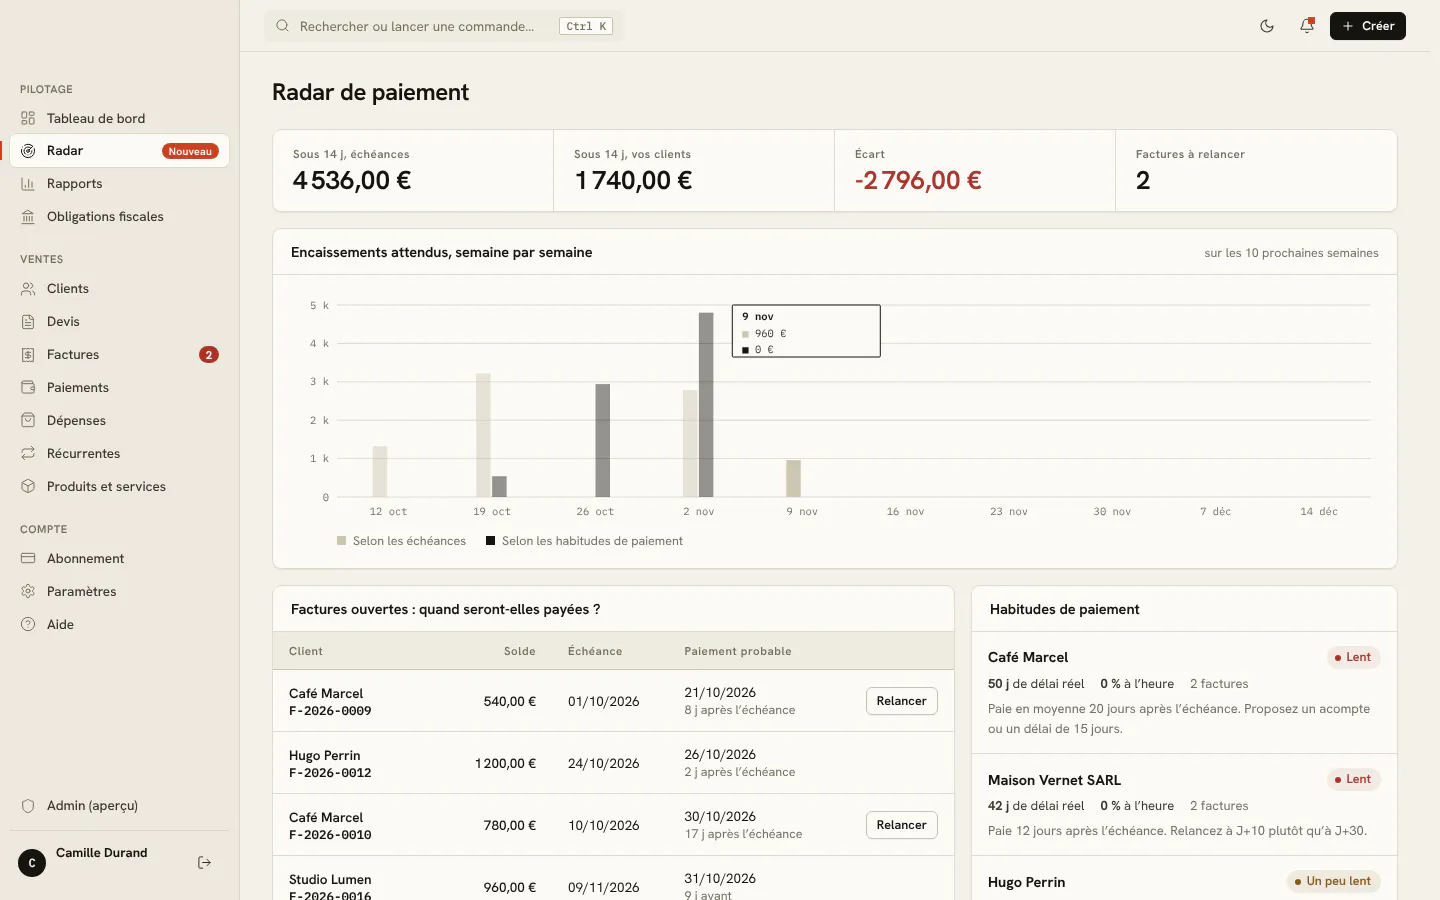Click the -2 796,00 € Écart value
This screenshot has width=1440, height=900.
pyautogui.click(x=918, y=180)
